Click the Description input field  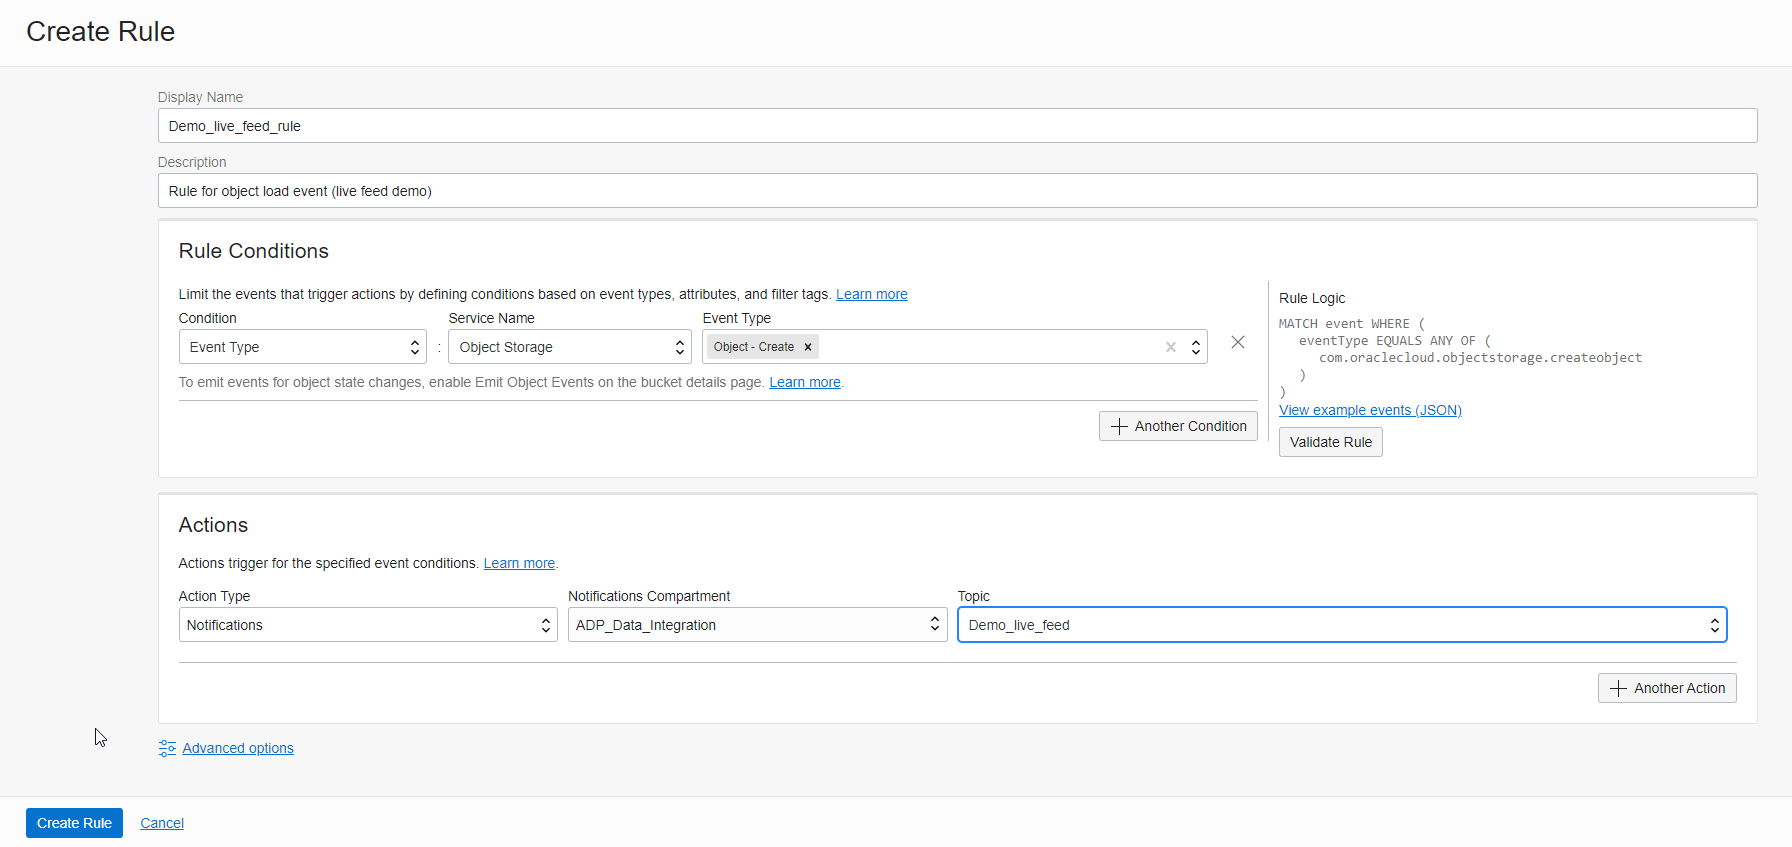click(957, 191)
